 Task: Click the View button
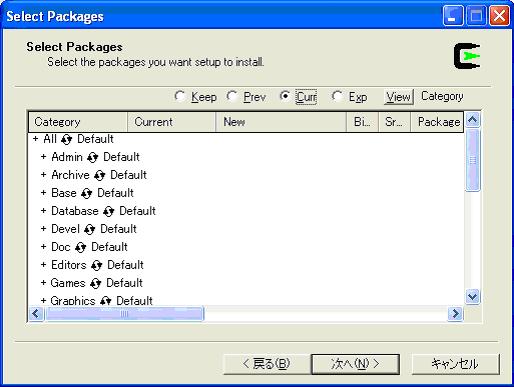[x=398, y=97]
